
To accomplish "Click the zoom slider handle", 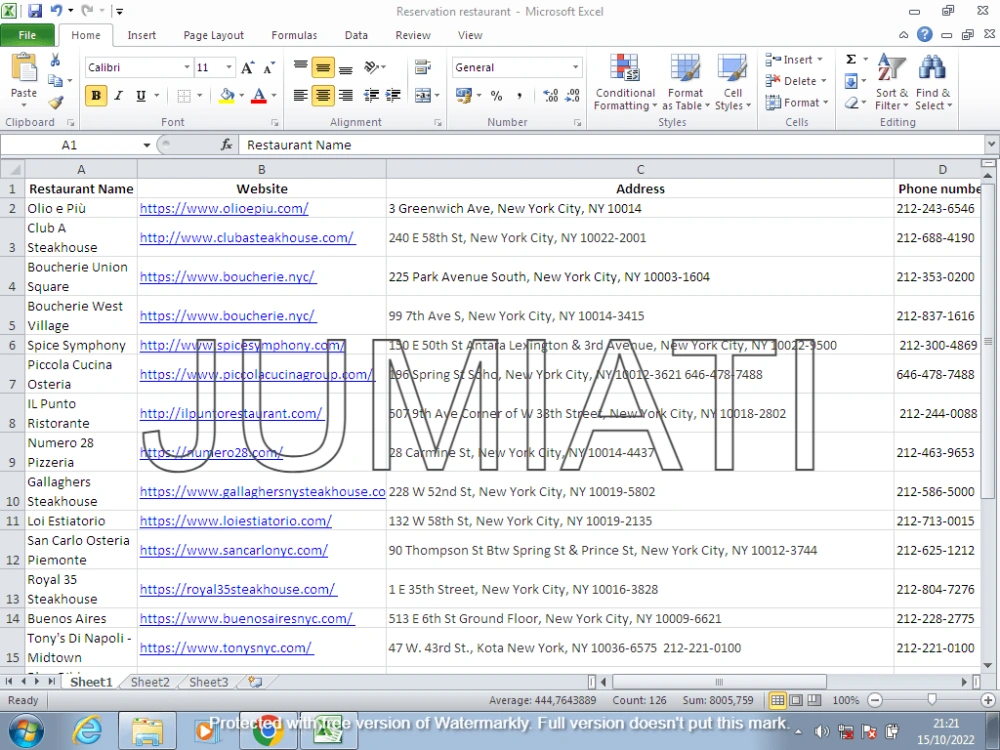I will (932, 700).
